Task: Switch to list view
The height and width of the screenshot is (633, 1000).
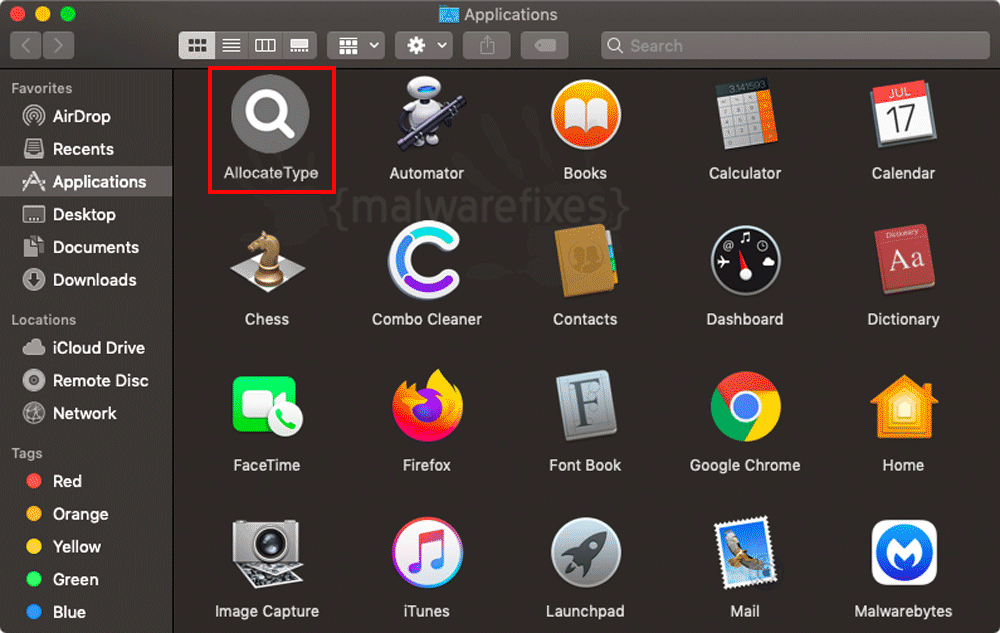Action: tap(231, 45)
